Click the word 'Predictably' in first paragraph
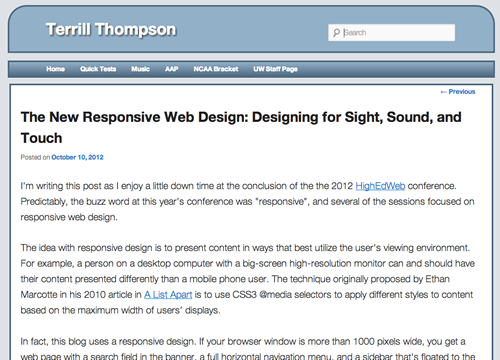The image size is (500, 360). pos(43,202)
